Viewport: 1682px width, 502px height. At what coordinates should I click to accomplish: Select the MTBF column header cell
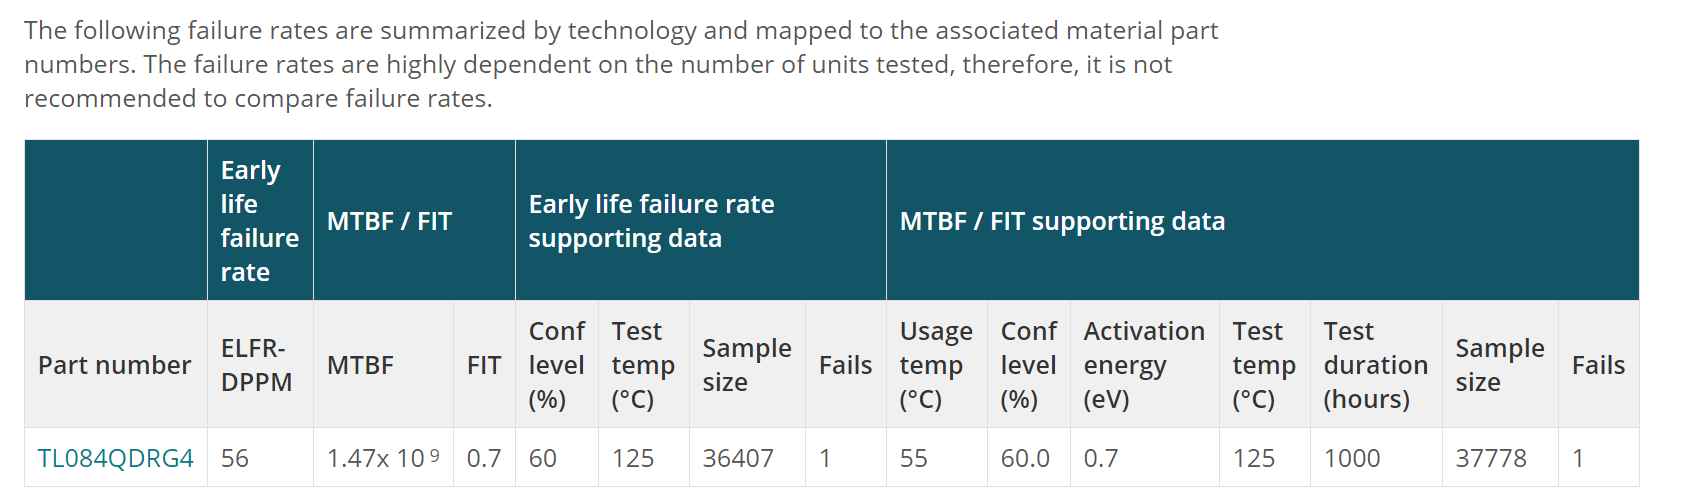pos(360,366)
